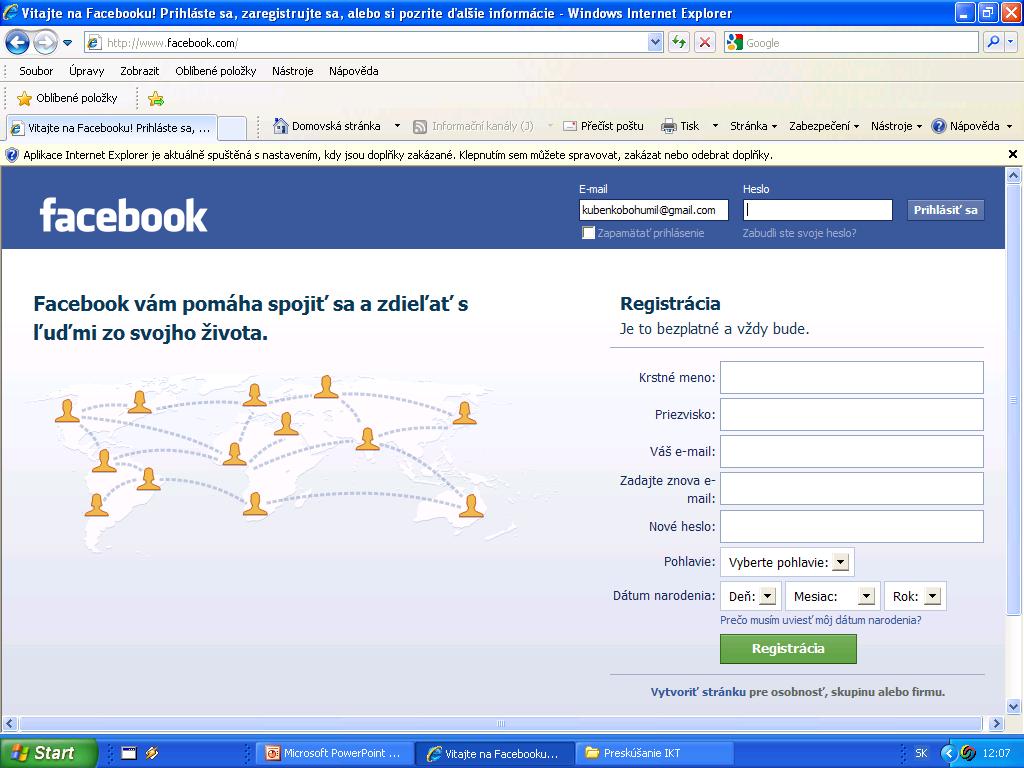Click the Oblíbené položky star button

pos(67,99)
